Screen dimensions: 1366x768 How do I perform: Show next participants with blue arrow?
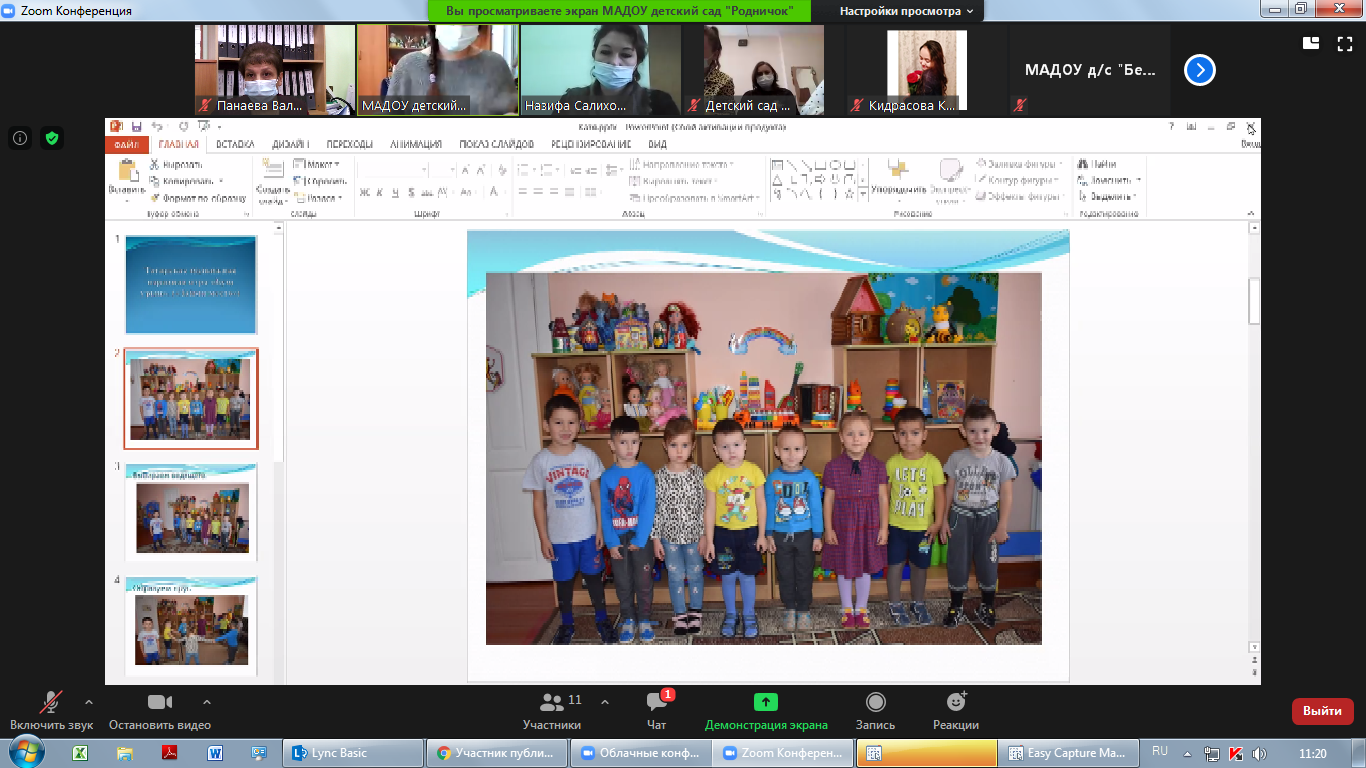pos(1200,70)
